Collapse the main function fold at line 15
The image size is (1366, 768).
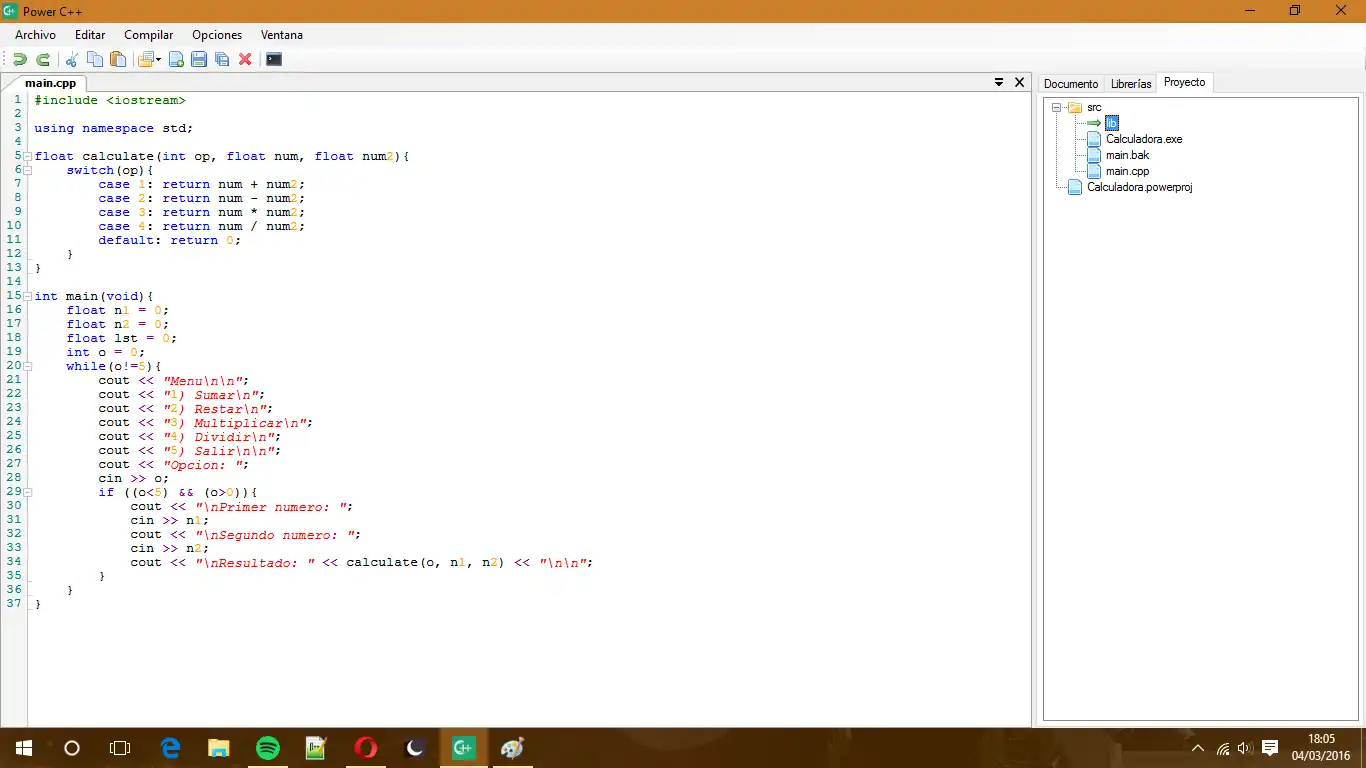point(28,296)
